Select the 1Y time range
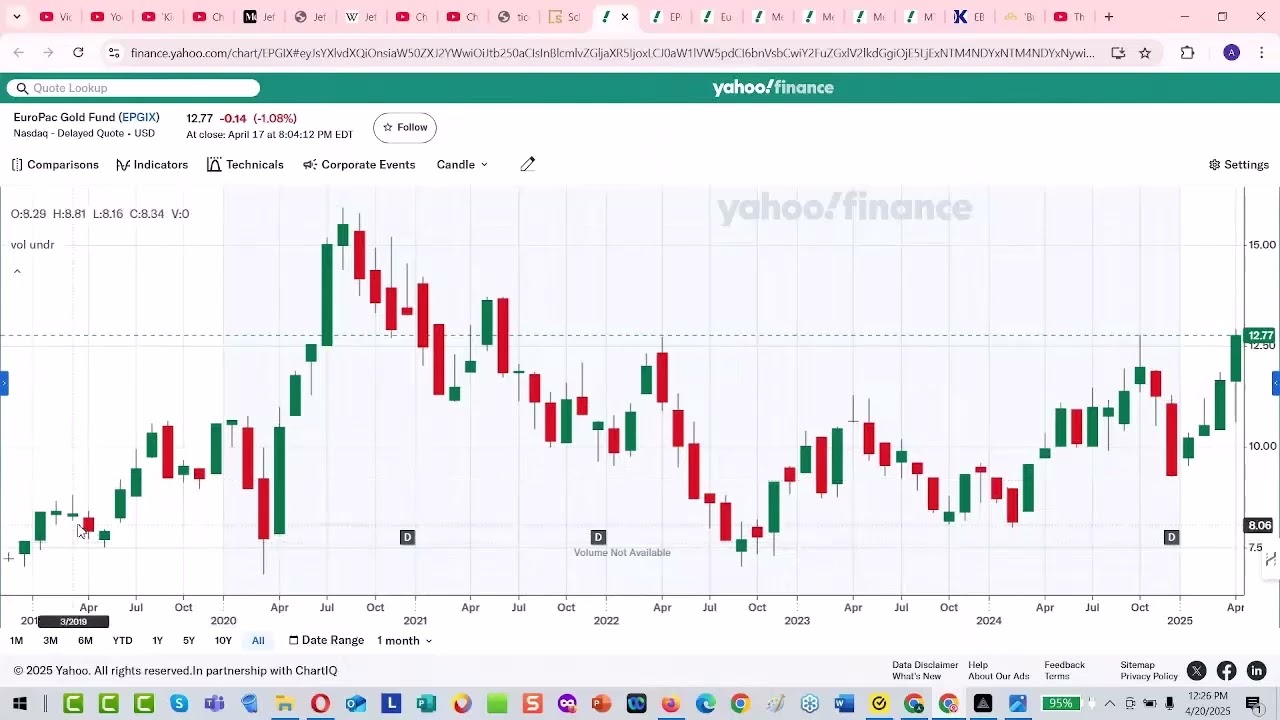The width and height of the screenshot is (1280, 720). [x=157, y=641]
